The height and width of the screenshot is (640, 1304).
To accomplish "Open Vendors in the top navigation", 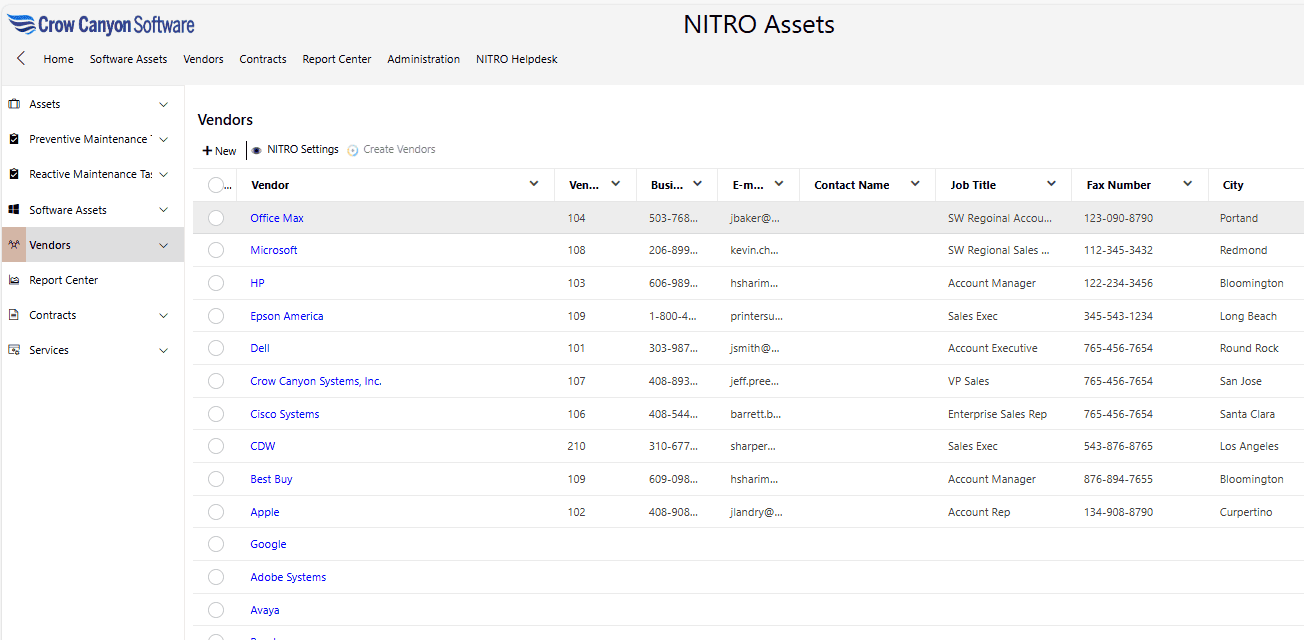I will point(204,59).
